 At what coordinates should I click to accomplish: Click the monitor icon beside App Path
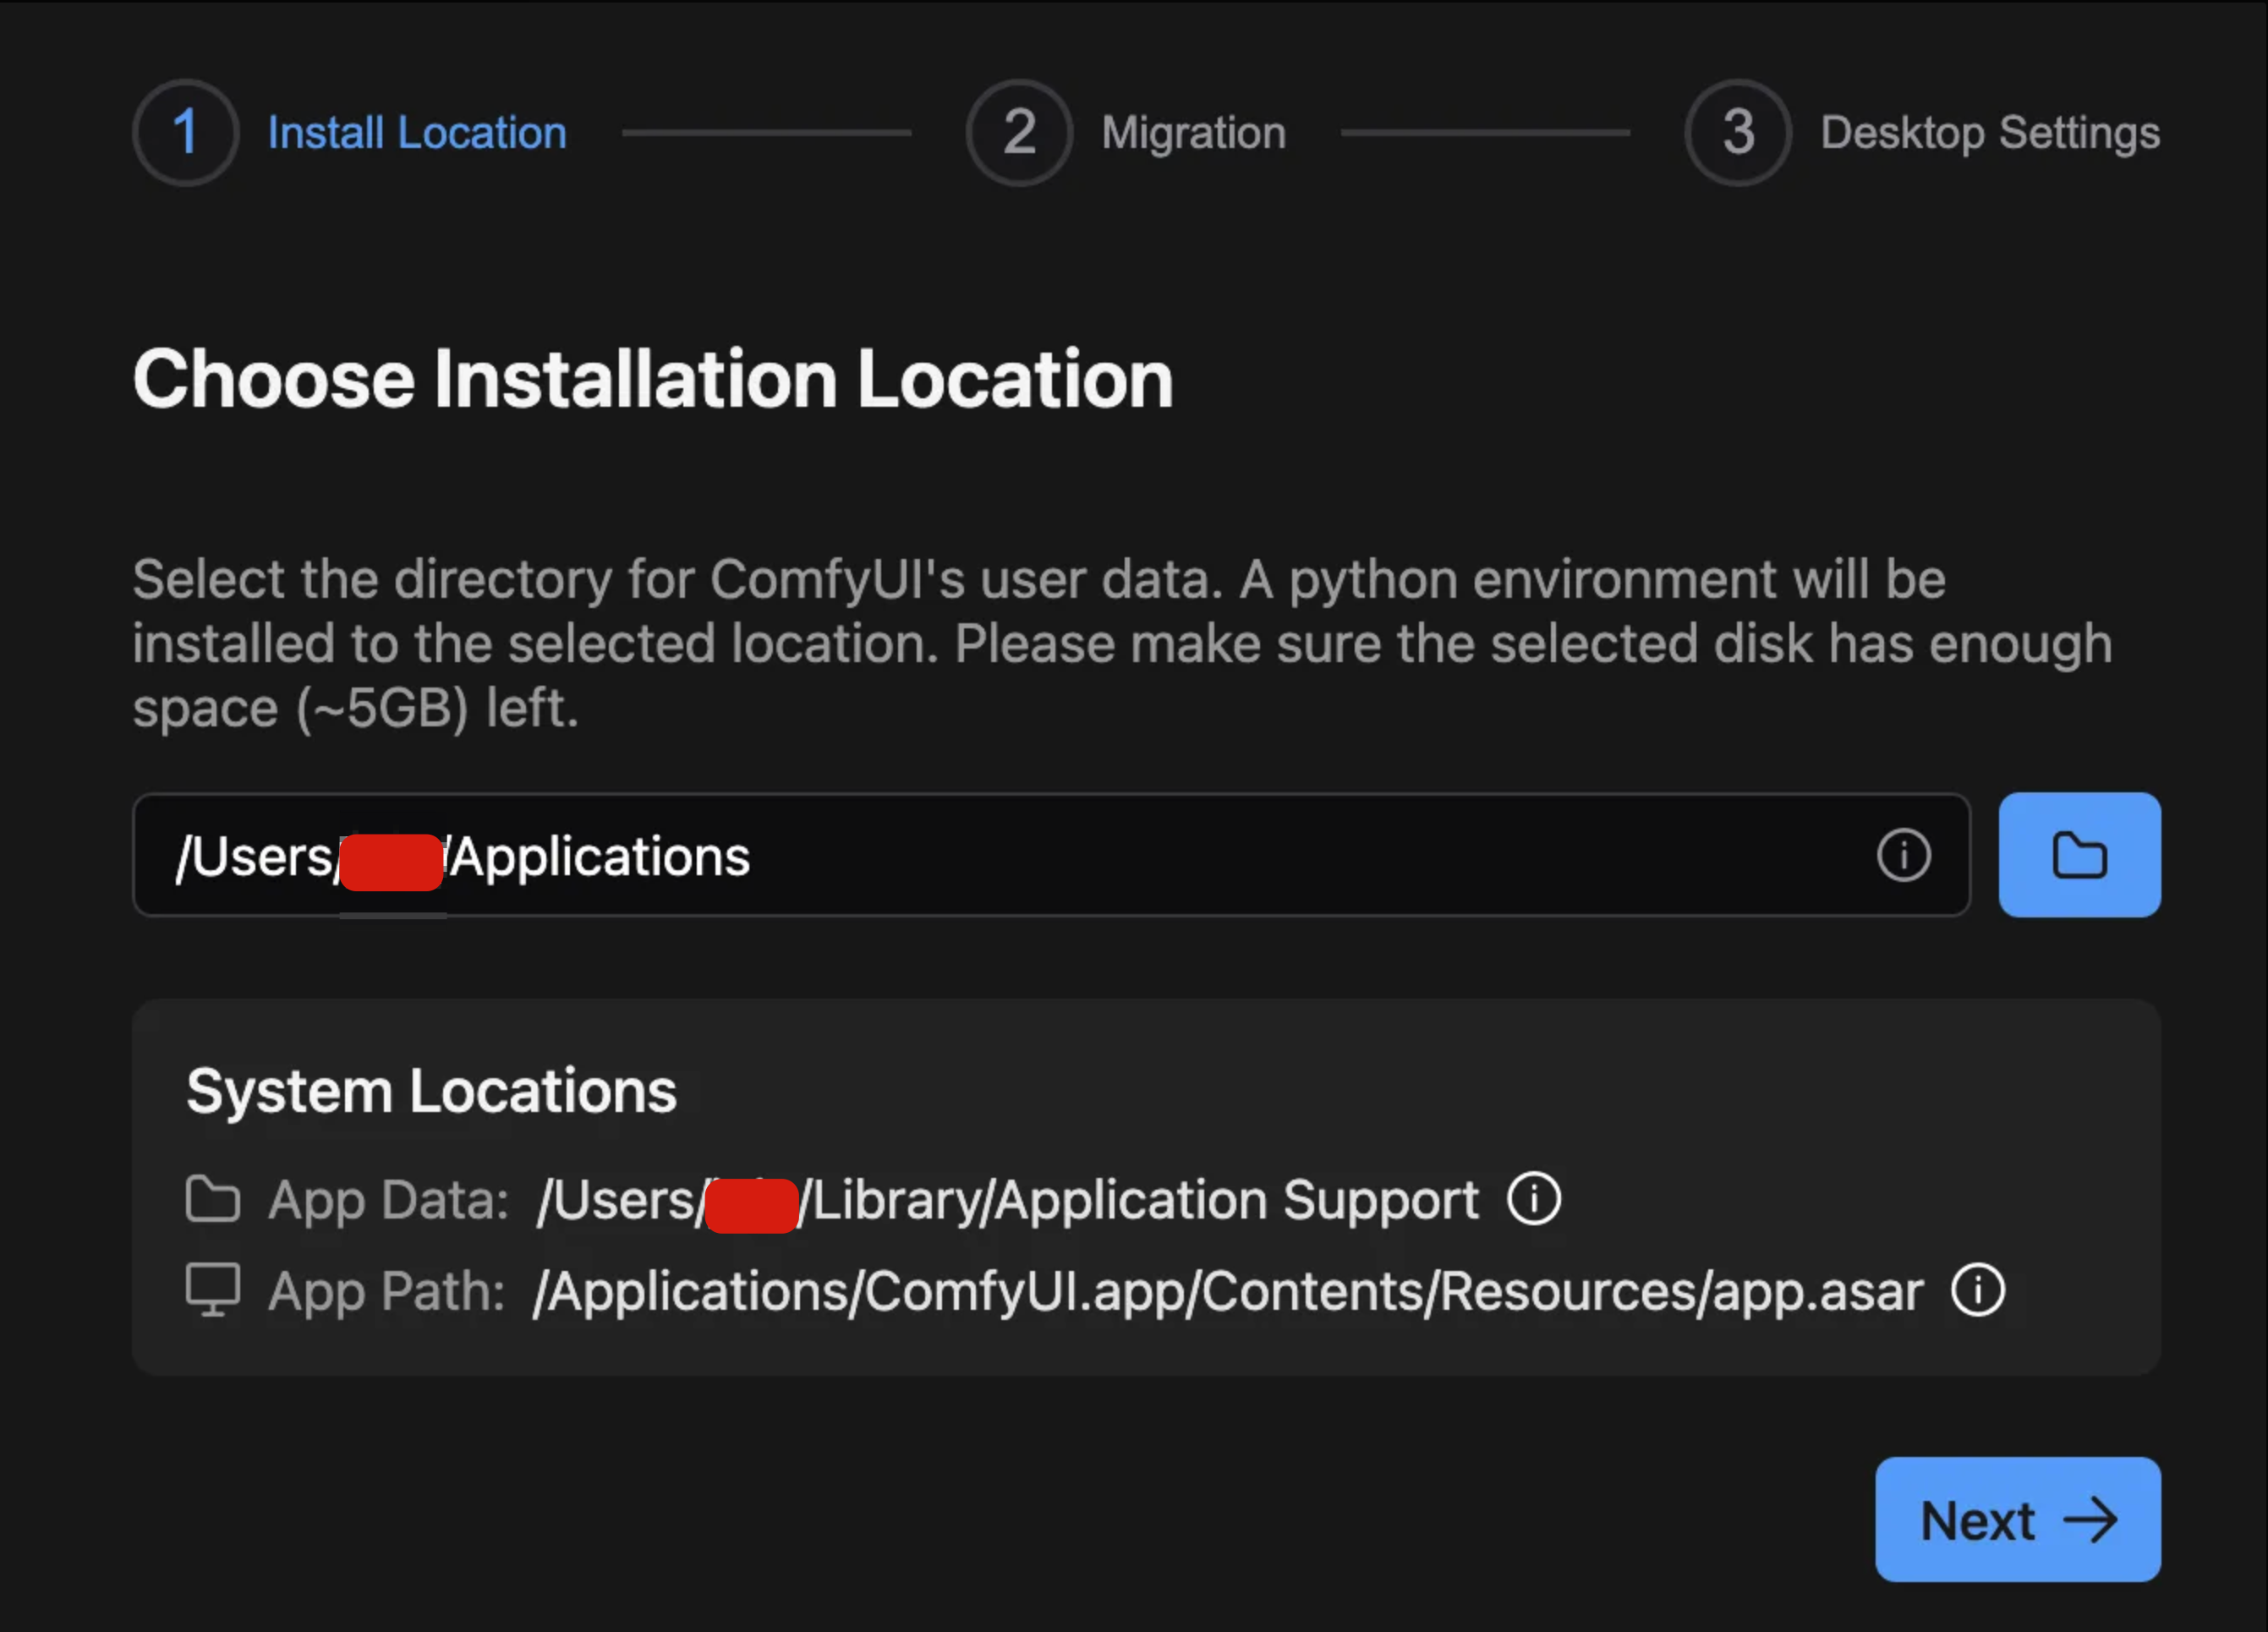tap(213, 1290)
